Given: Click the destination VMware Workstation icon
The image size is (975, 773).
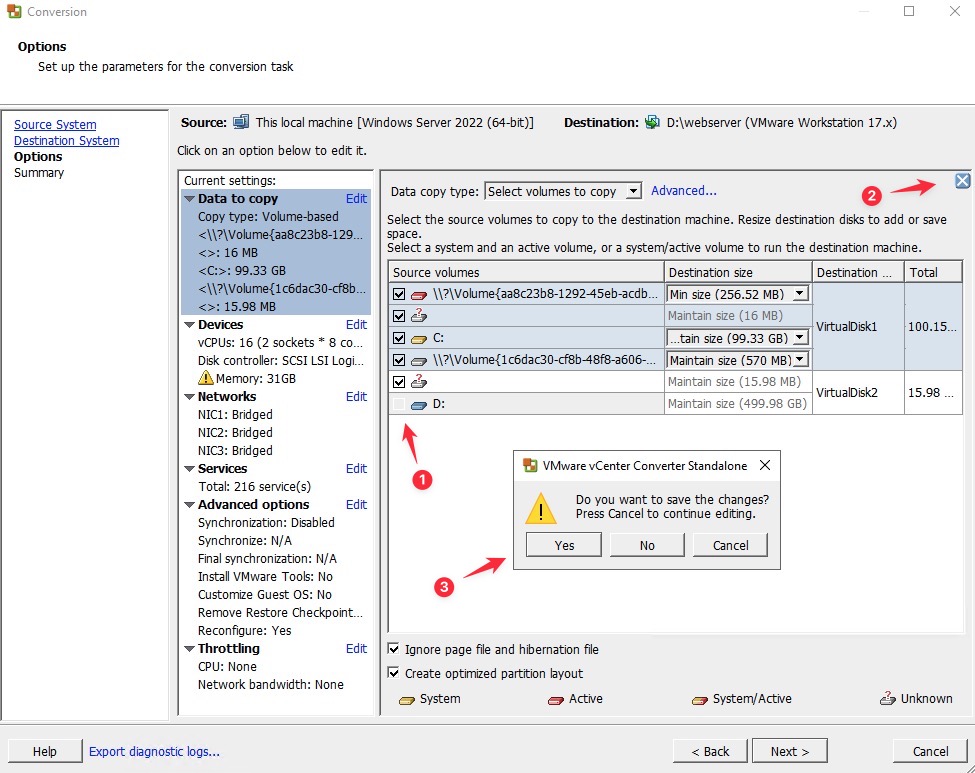Looking at the screenshot, I should (652, 122).
